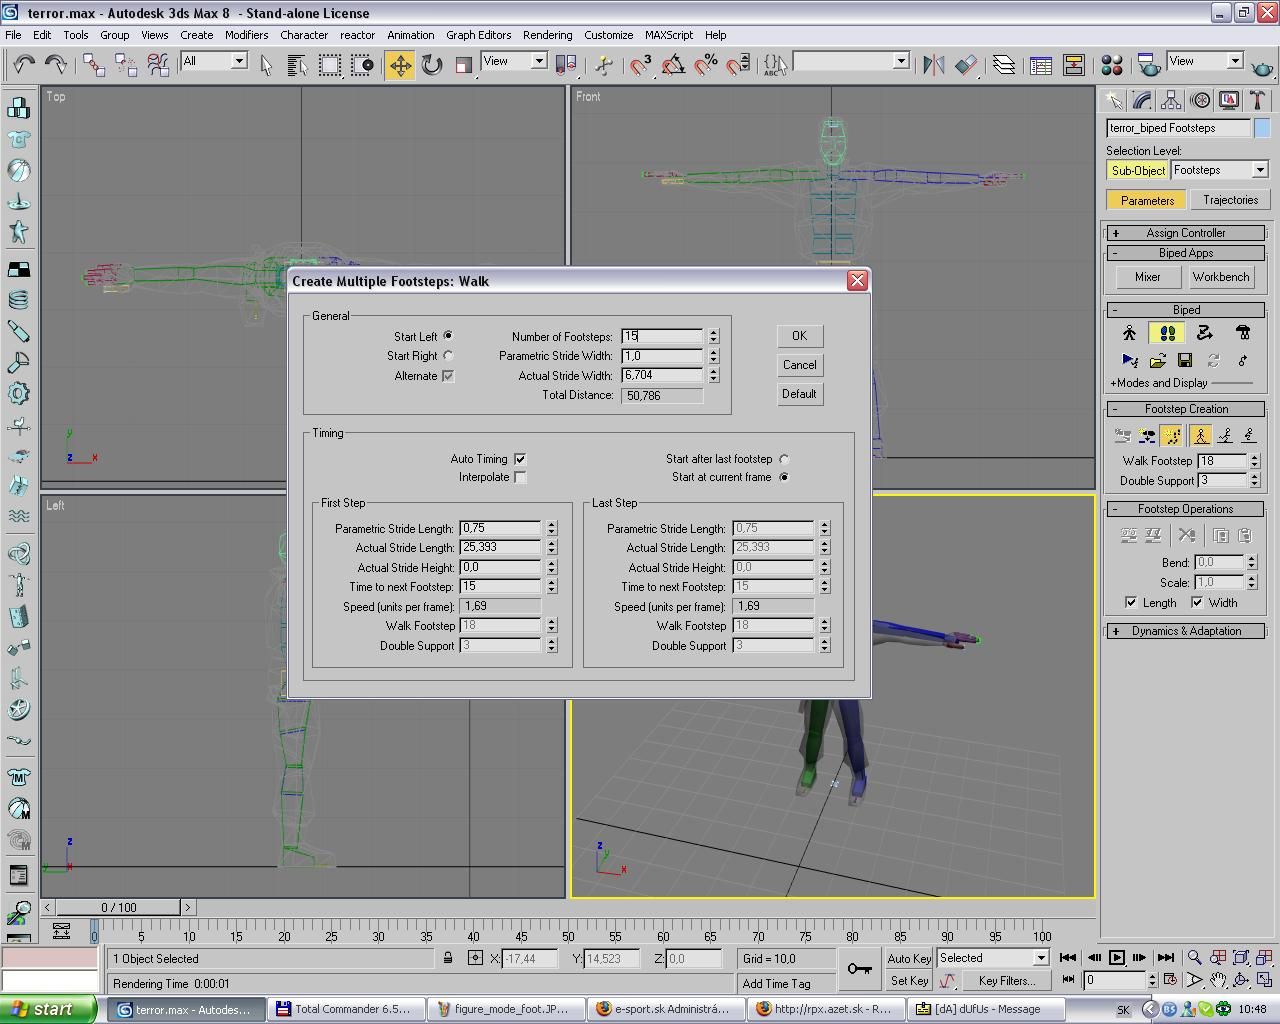
Task: Open the Character menu
Action: [304, 35]
